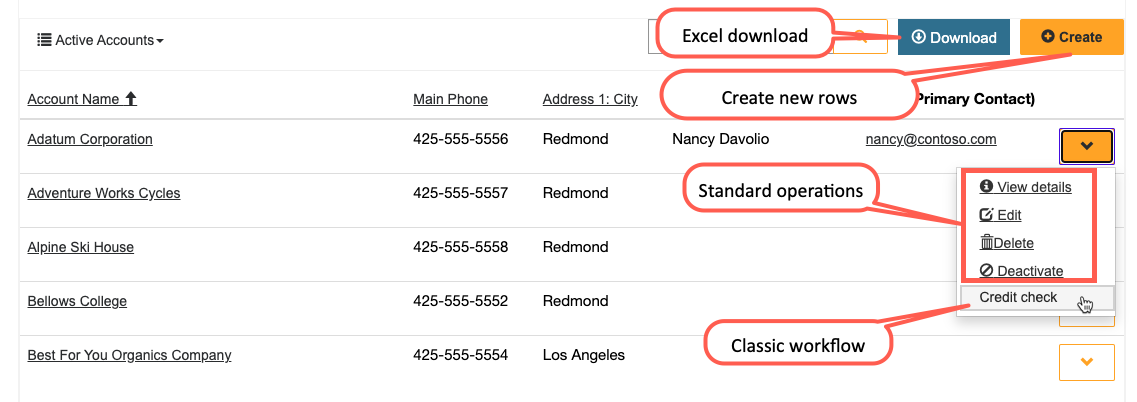The image size is (1137, 402).
Task: Select the phone number 425-555-5552
Action: [x=460, y=301]
